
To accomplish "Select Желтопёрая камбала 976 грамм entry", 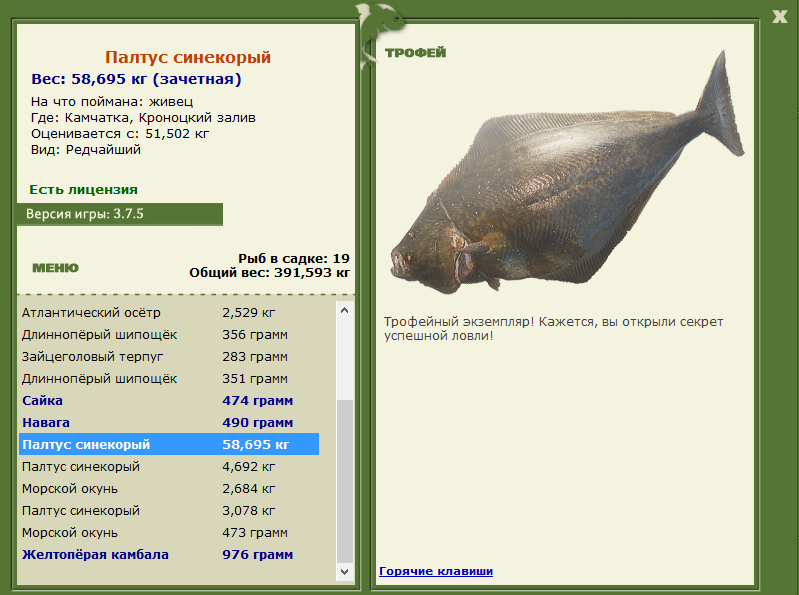I will (x=169, y=555).
